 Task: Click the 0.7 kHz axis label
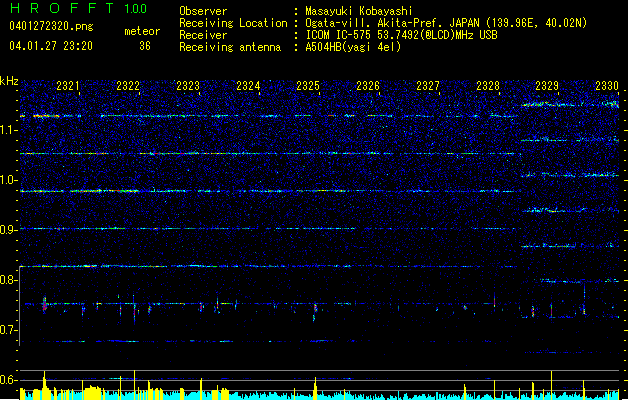9,330
